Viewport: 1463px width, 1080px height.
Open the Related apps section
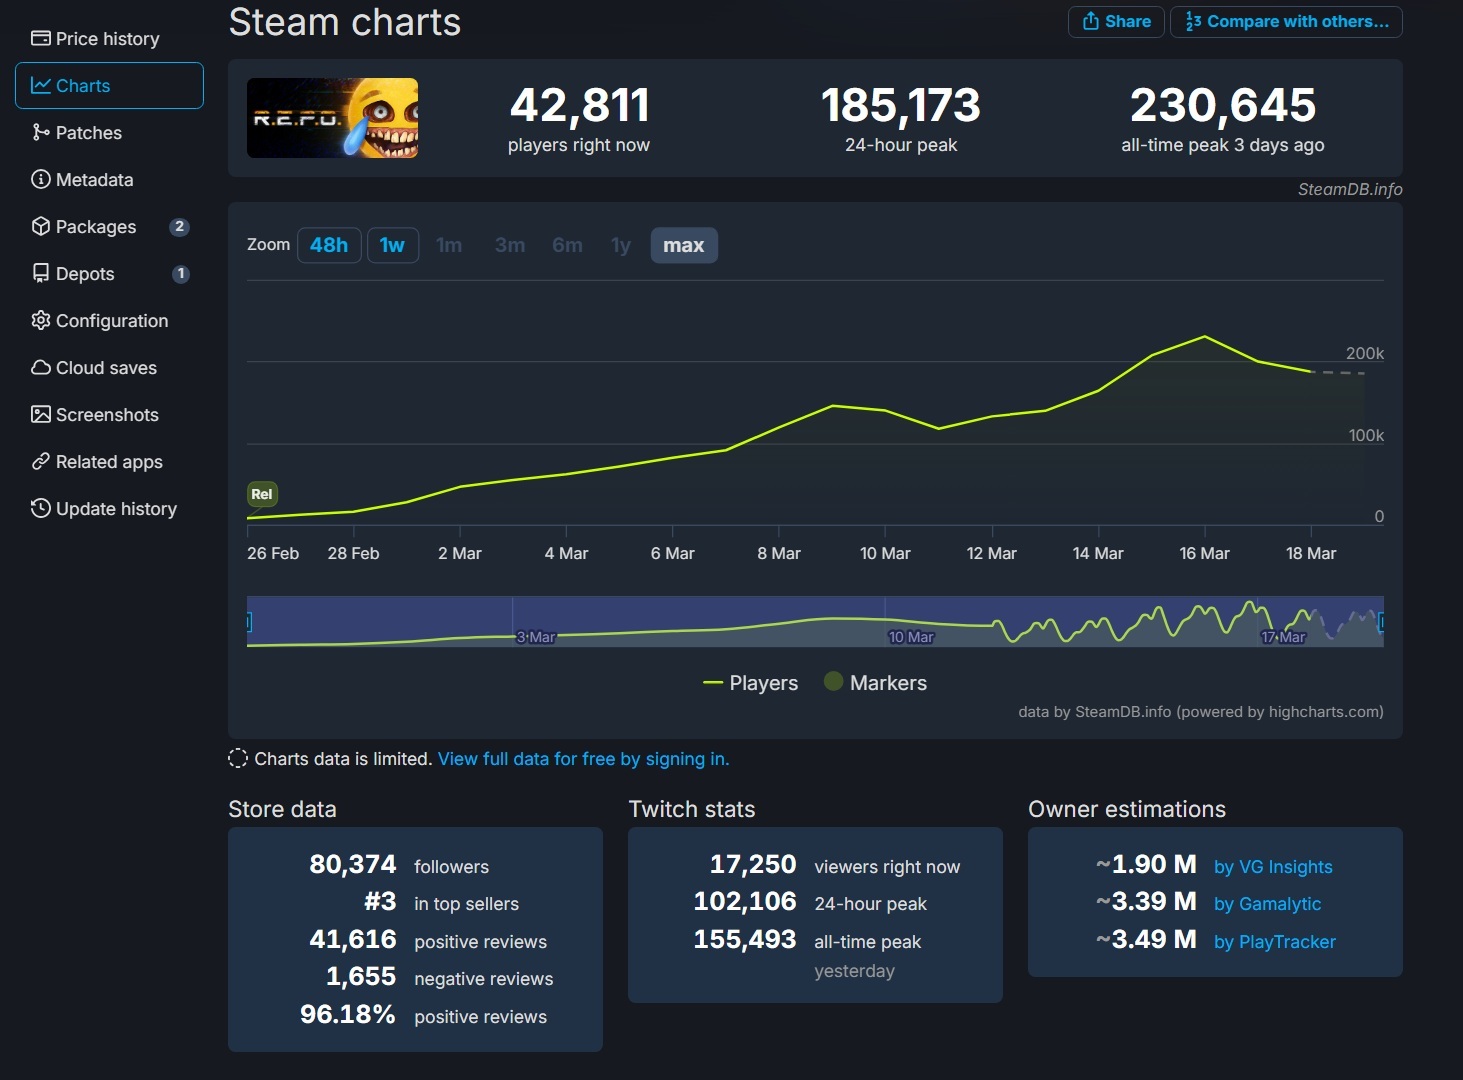point(109,462)
